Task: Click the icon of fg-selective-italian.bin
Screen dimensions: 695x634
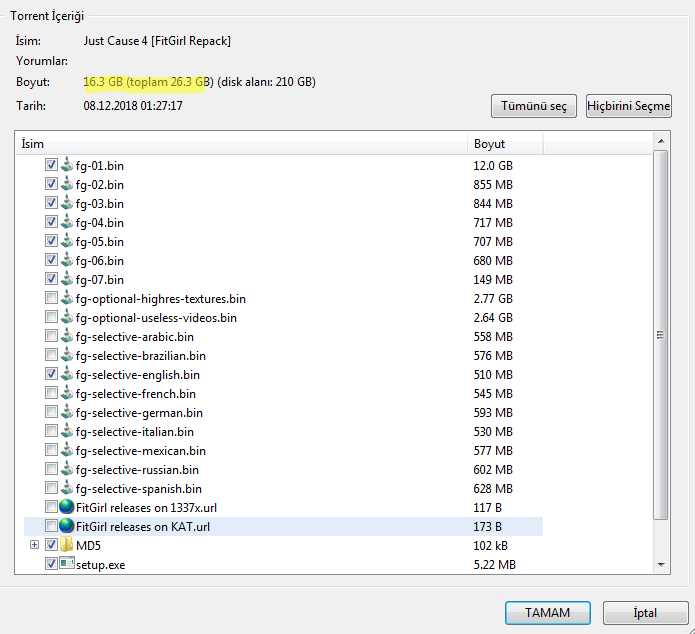Action: 67,431
